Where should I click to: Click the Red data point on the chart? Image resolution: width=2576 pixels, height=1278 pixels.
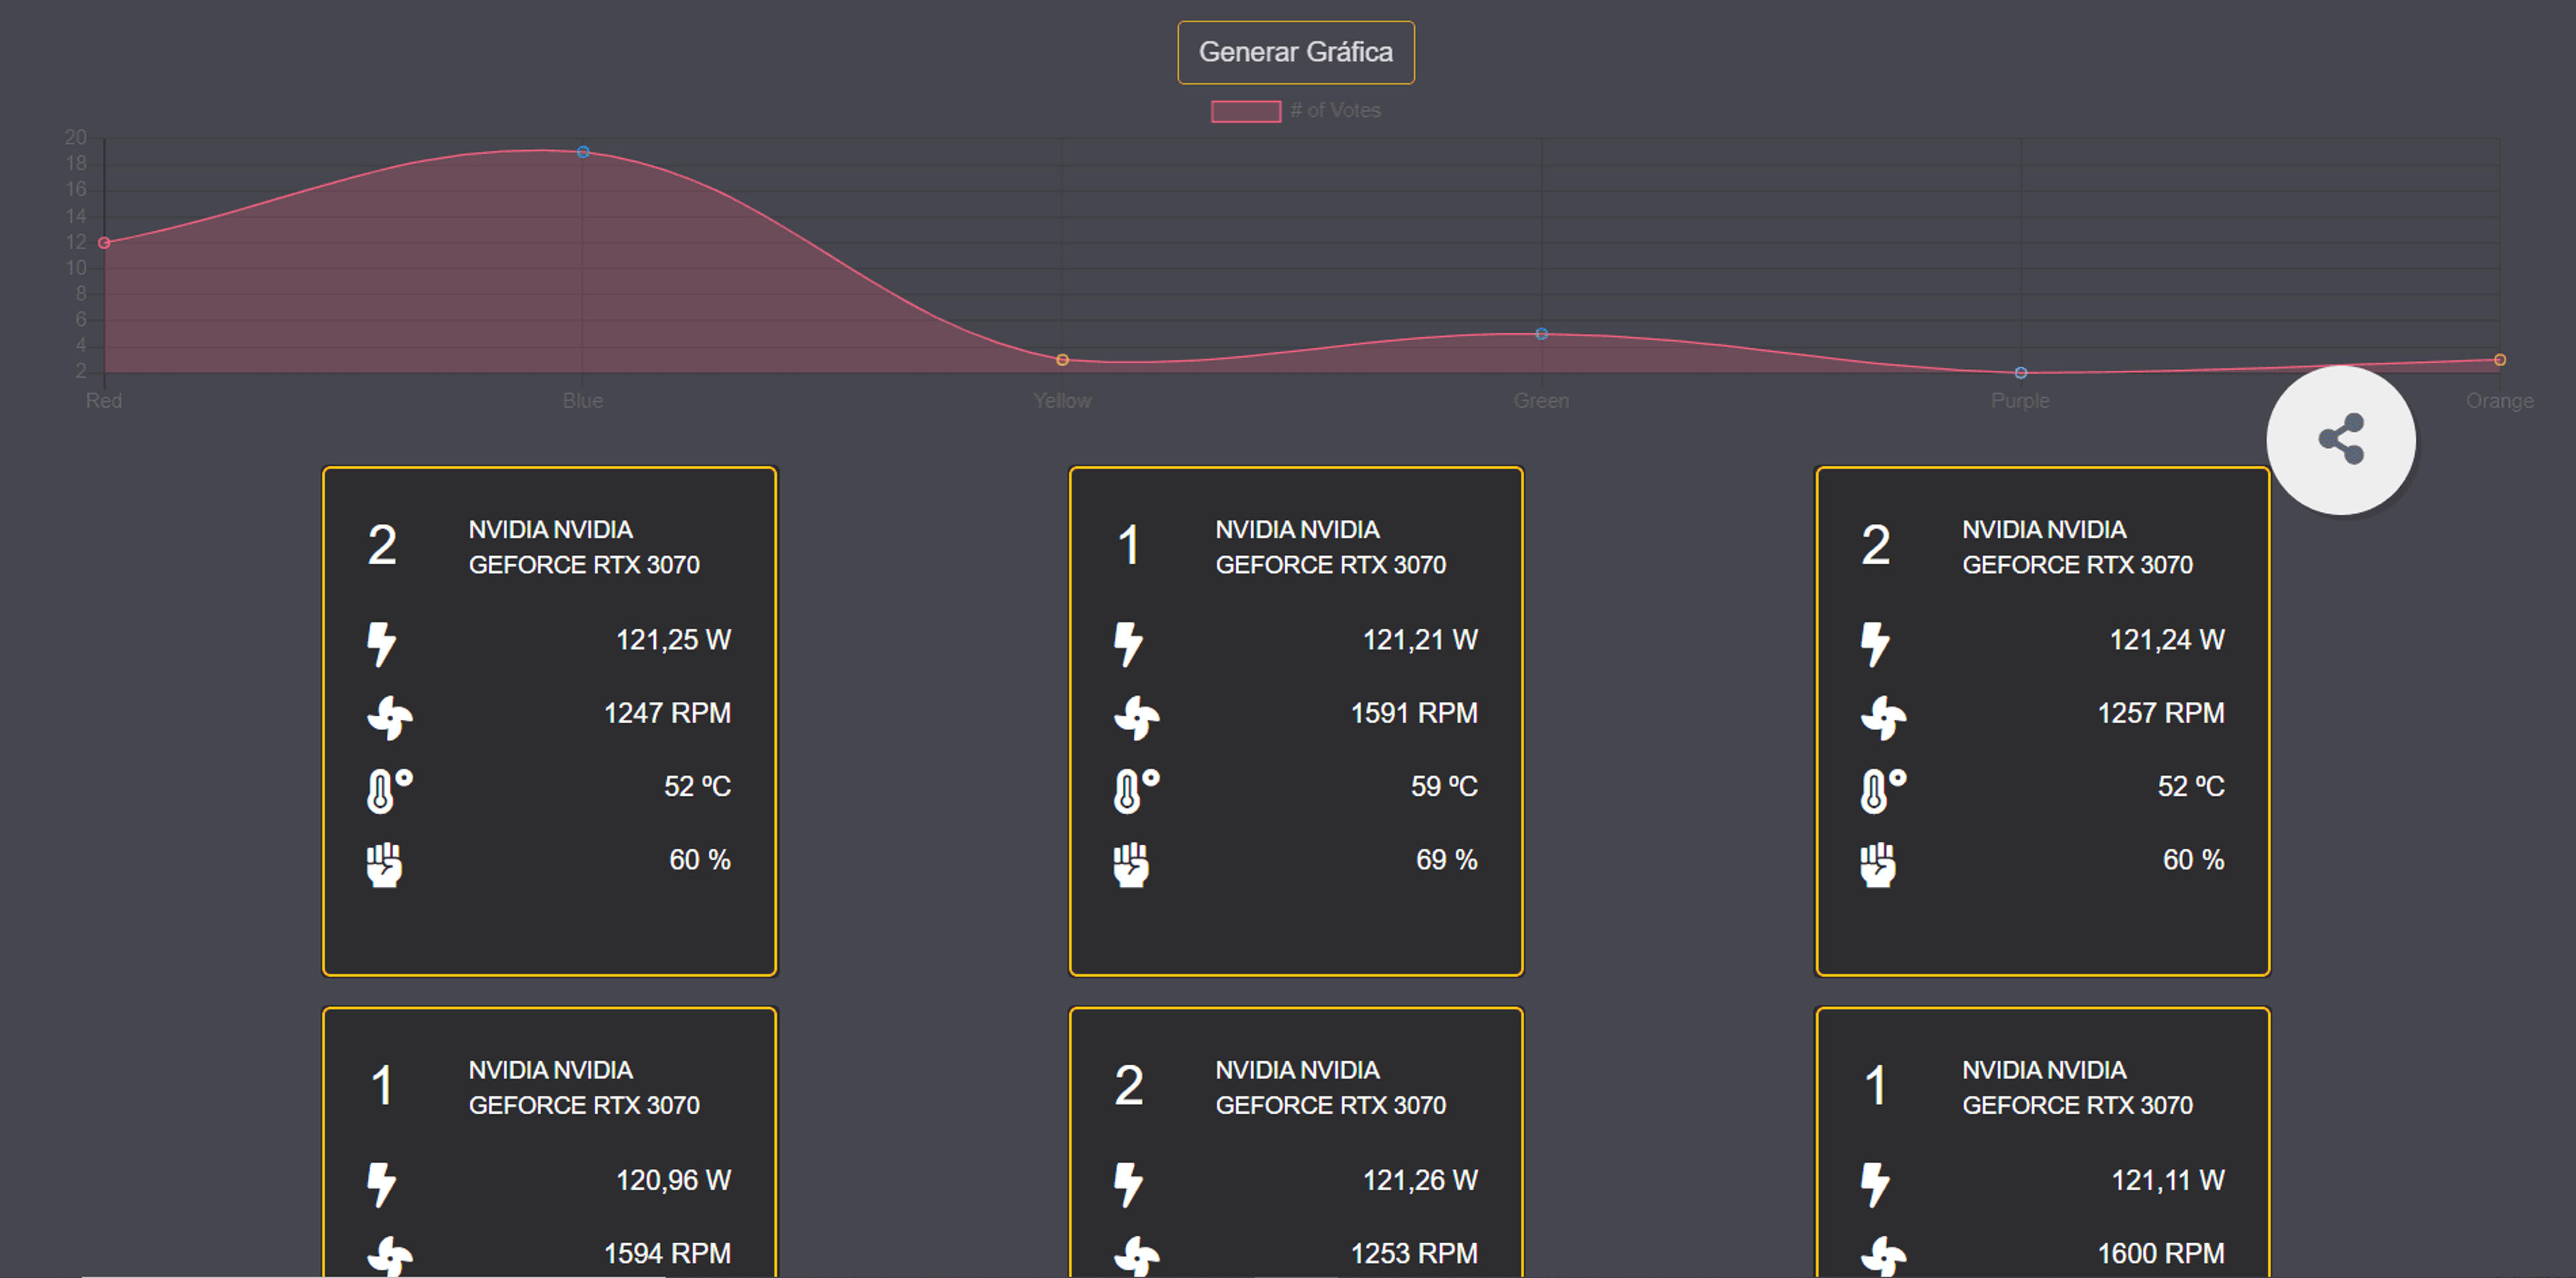point(104,243)
